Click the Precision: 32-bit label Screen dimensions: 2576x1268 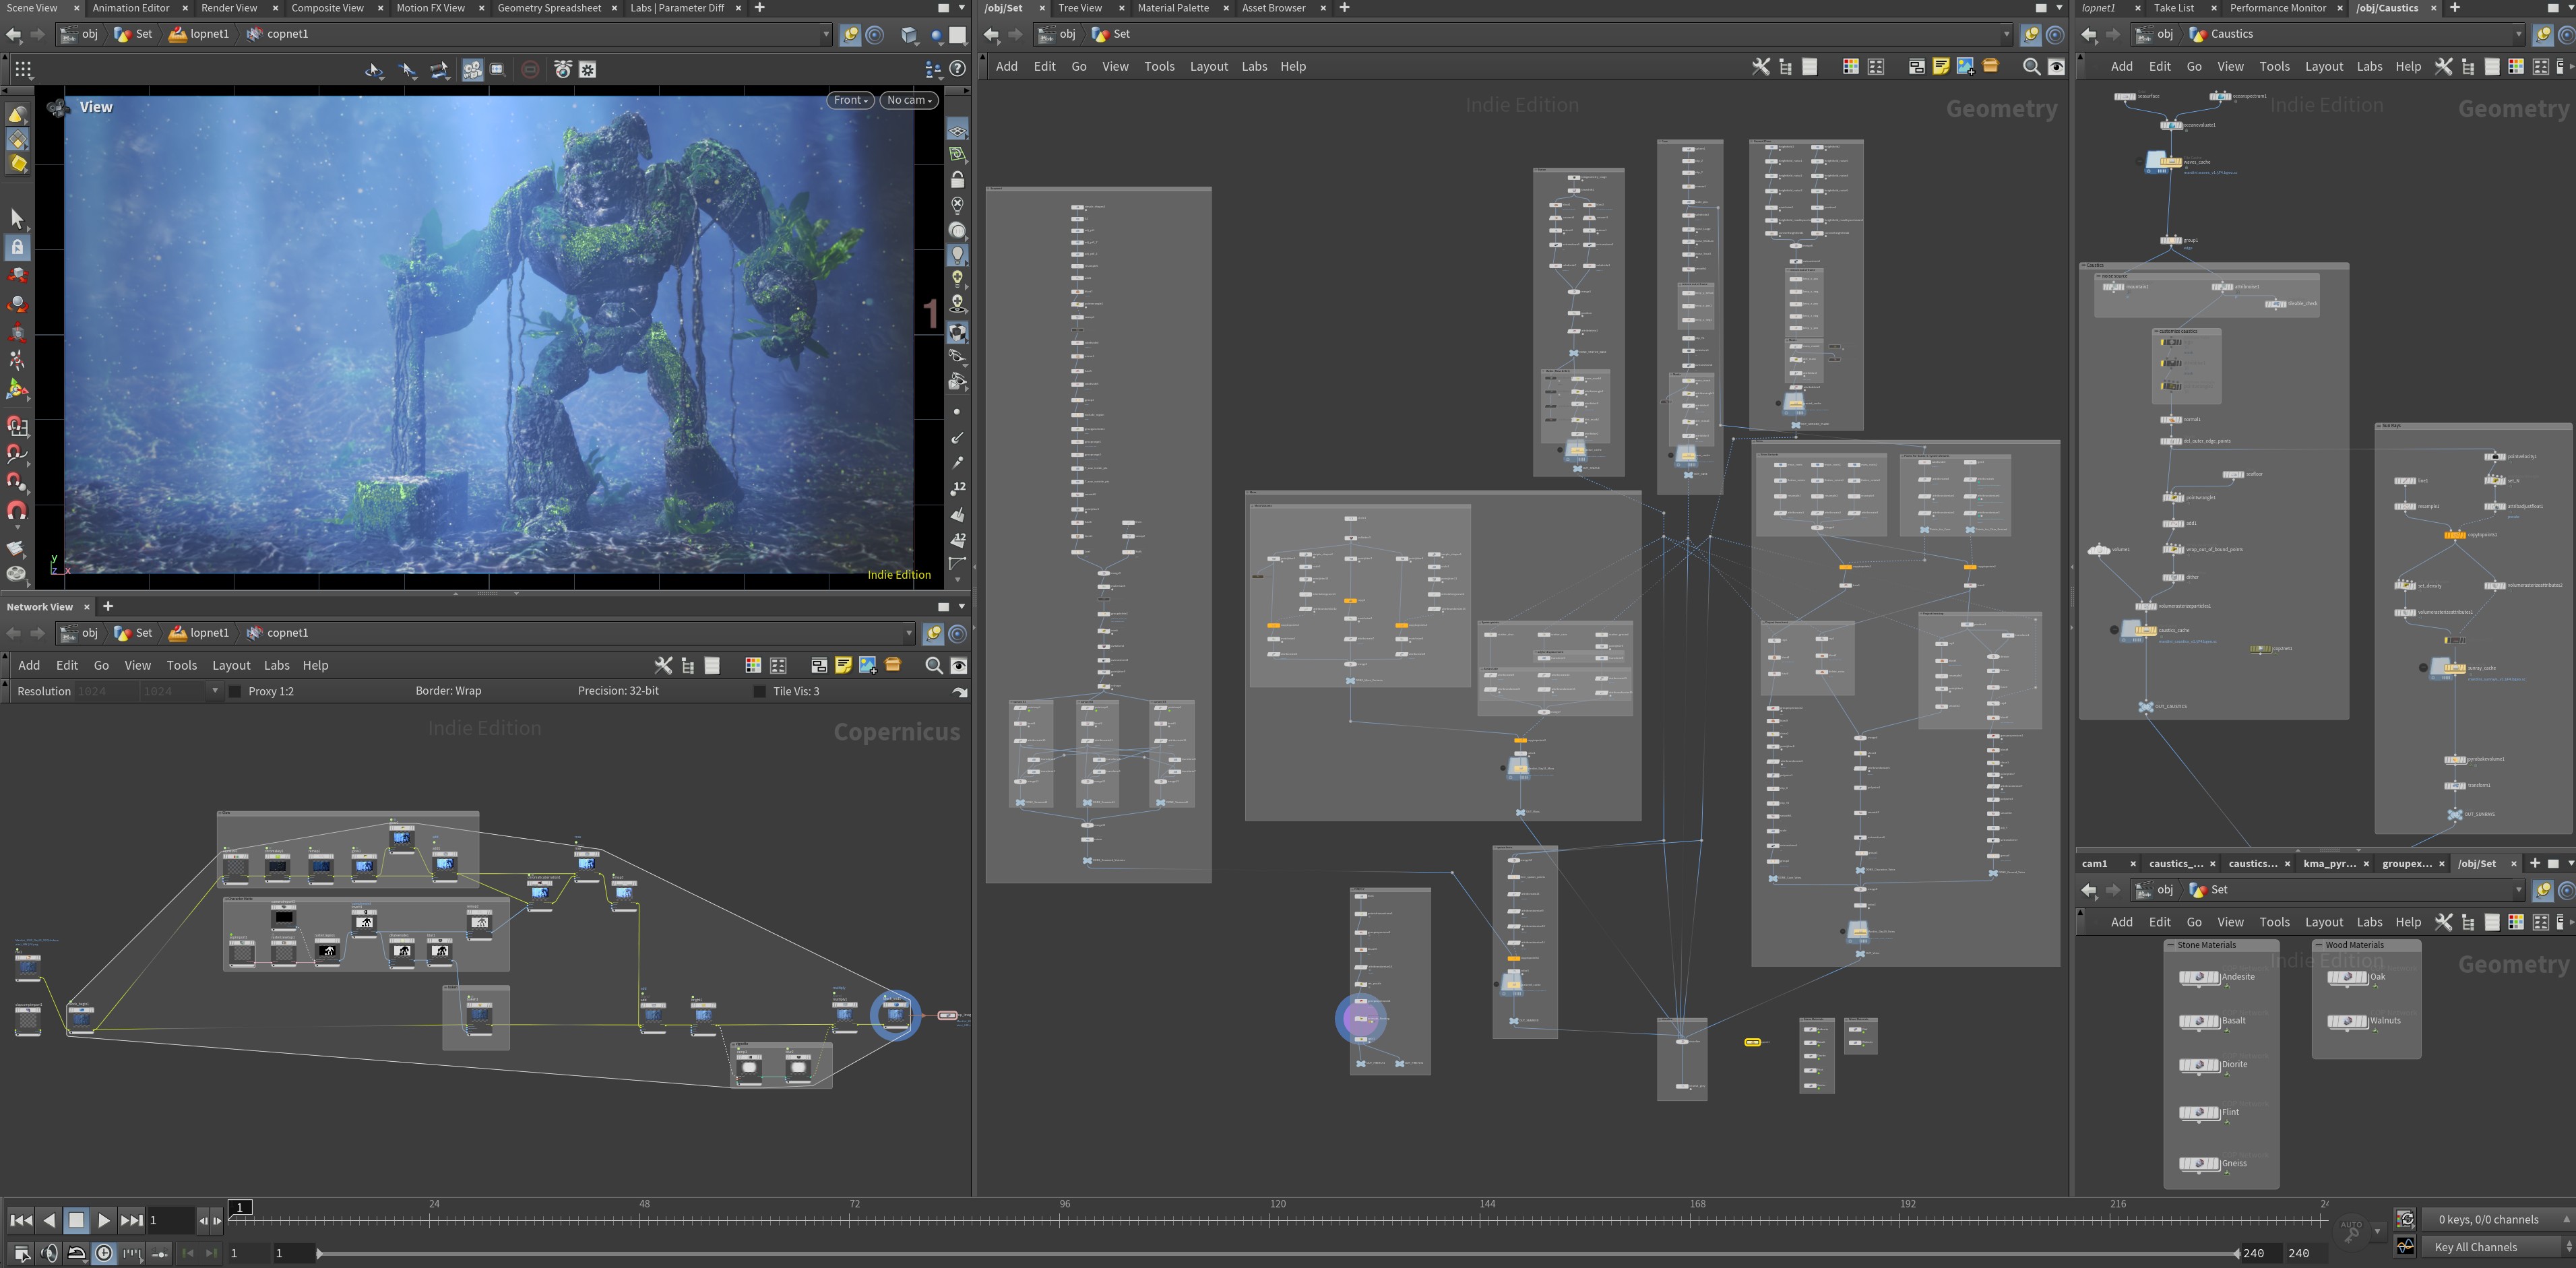click(x=618, y=691)
